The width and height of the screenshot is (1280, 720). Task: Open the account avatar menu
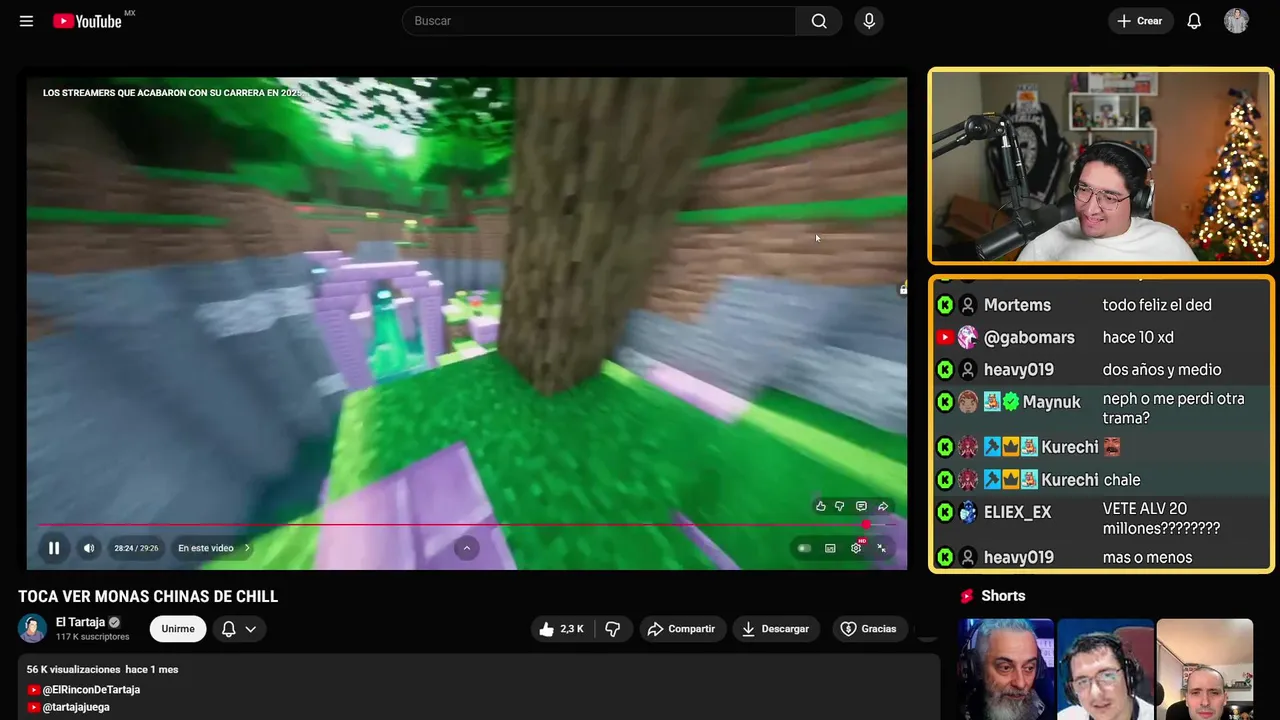[1236, 21]
